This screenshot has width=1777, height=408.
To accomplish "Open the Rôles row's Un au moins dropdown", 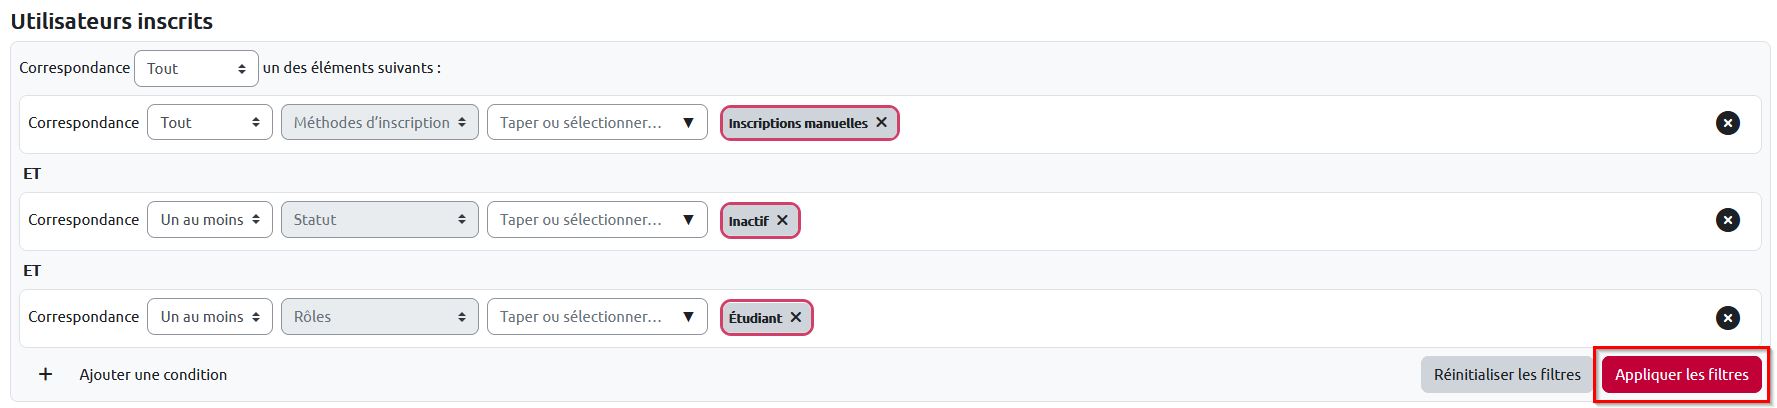I will pyautogui.click(x=209, y=317).
